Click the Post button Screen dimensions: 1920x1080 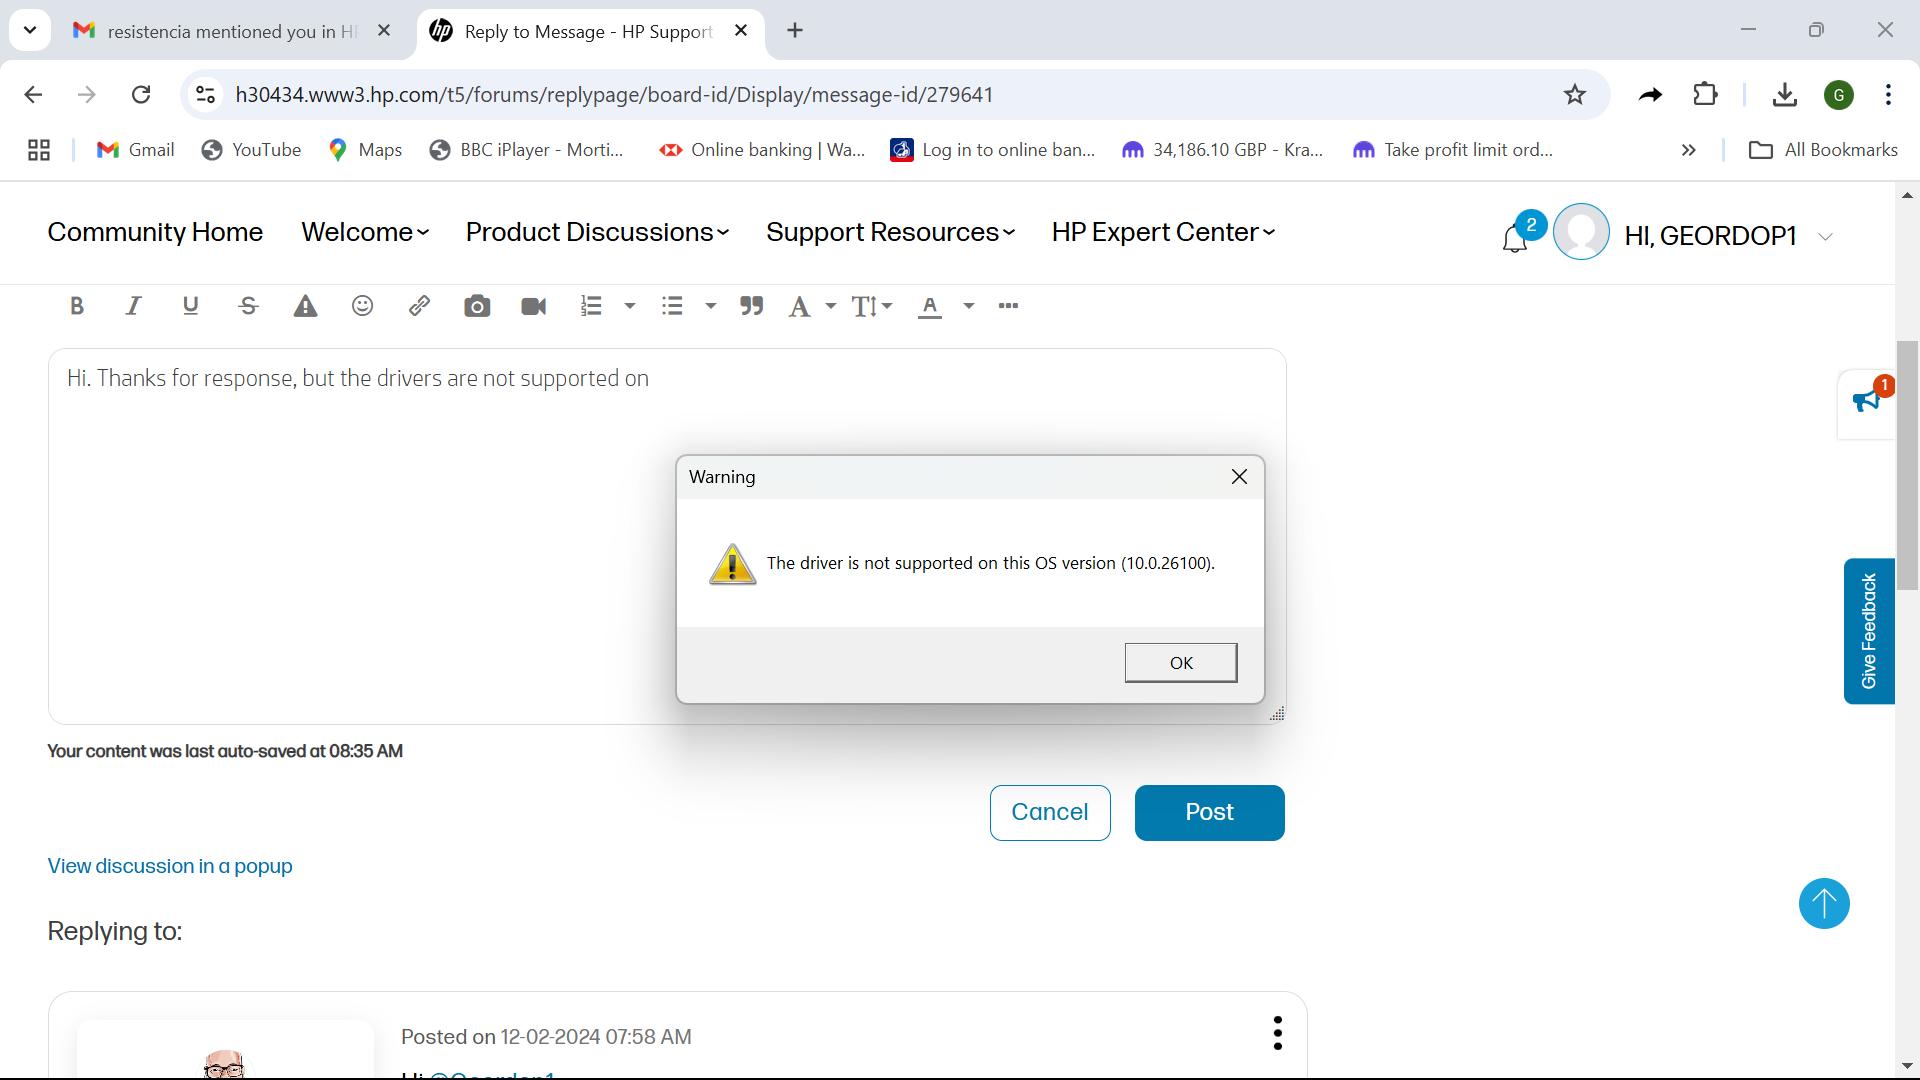tap(1209, 812)
